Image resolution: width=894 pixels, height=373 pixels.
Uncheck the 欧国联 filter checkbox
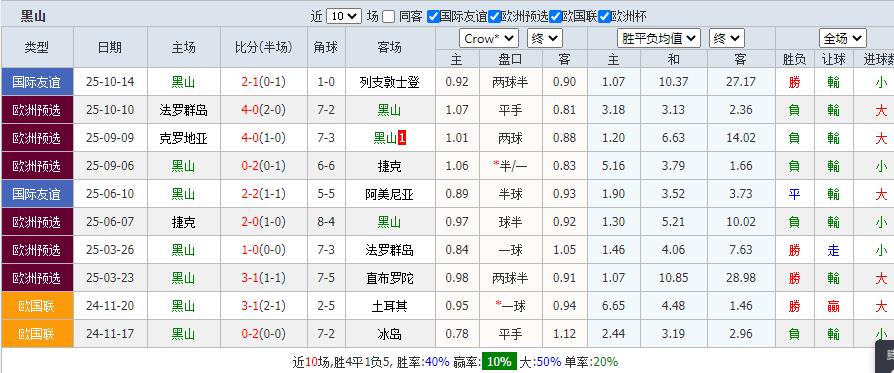pyautogui.click(x=555, y=17)
